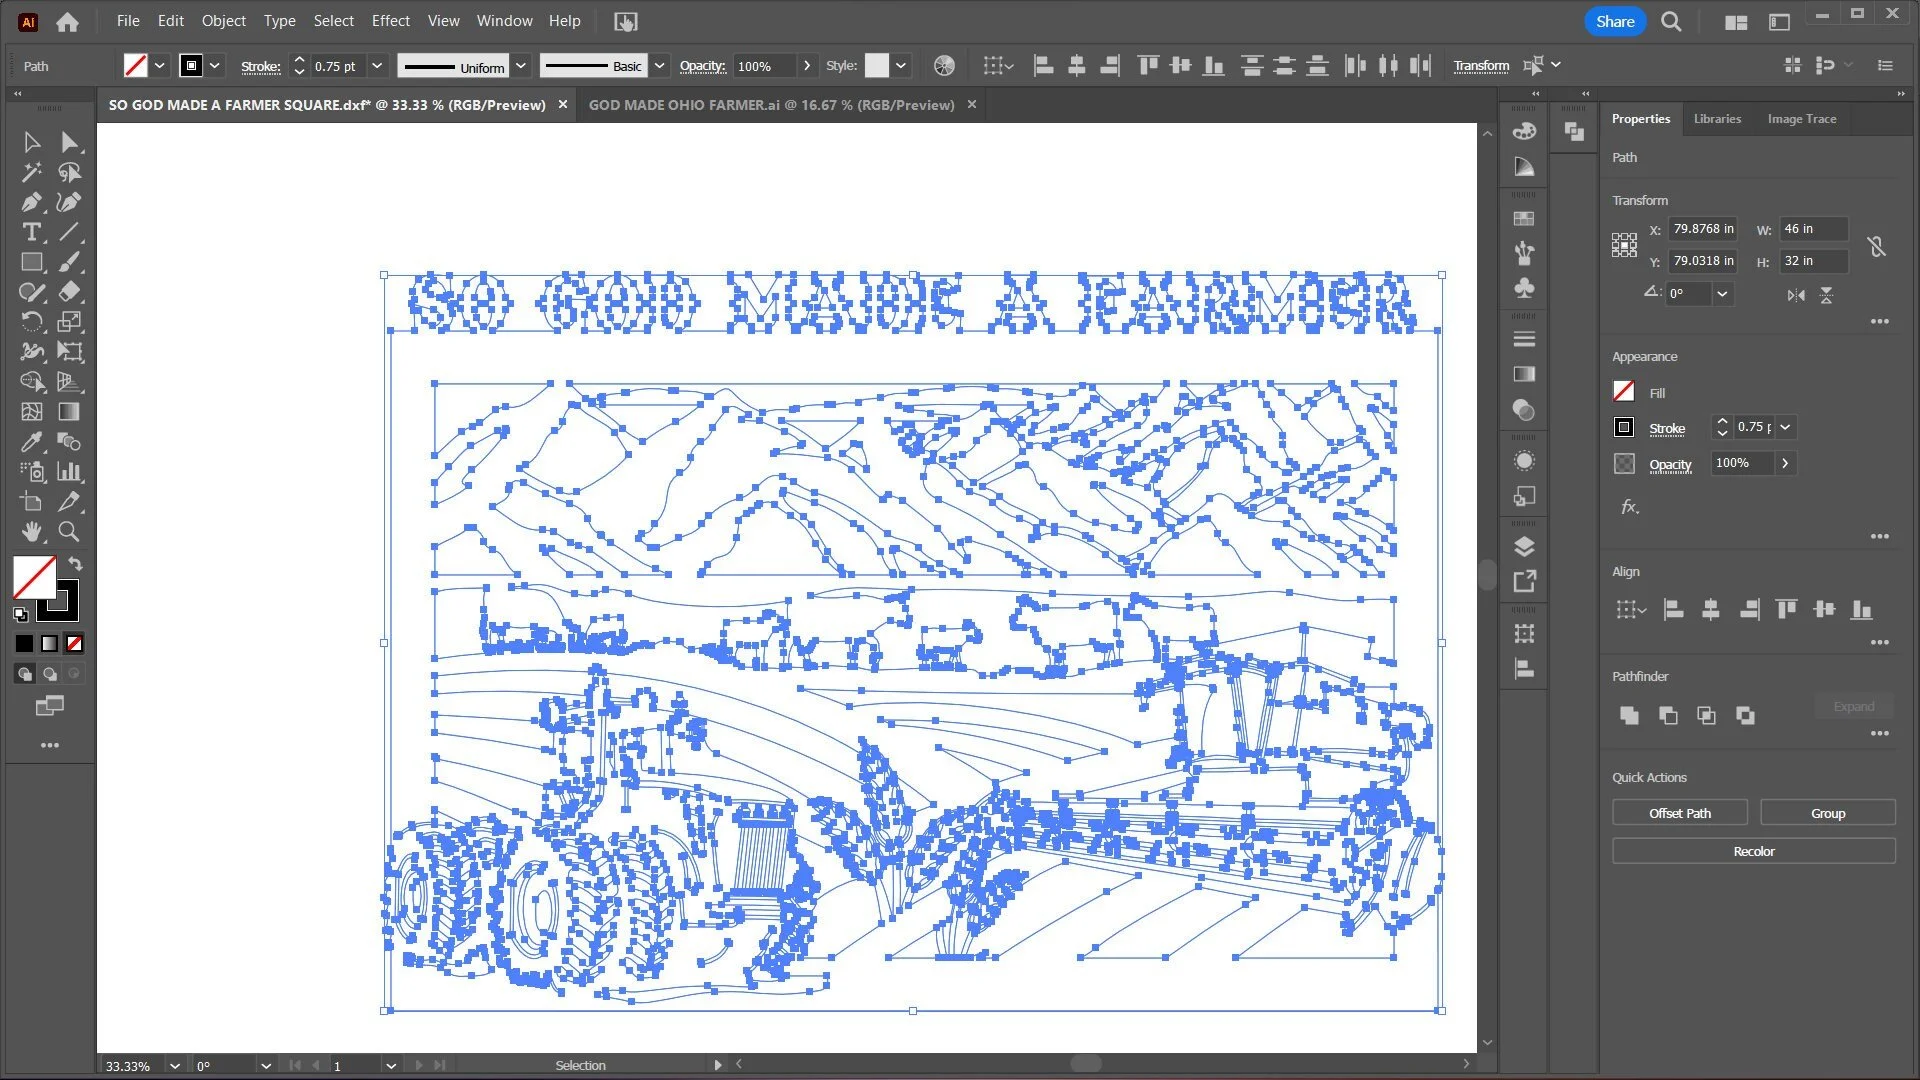Set color mode to None
Image resolution: width=1920 pixels, height=1080 pixels.
point(75,644)
